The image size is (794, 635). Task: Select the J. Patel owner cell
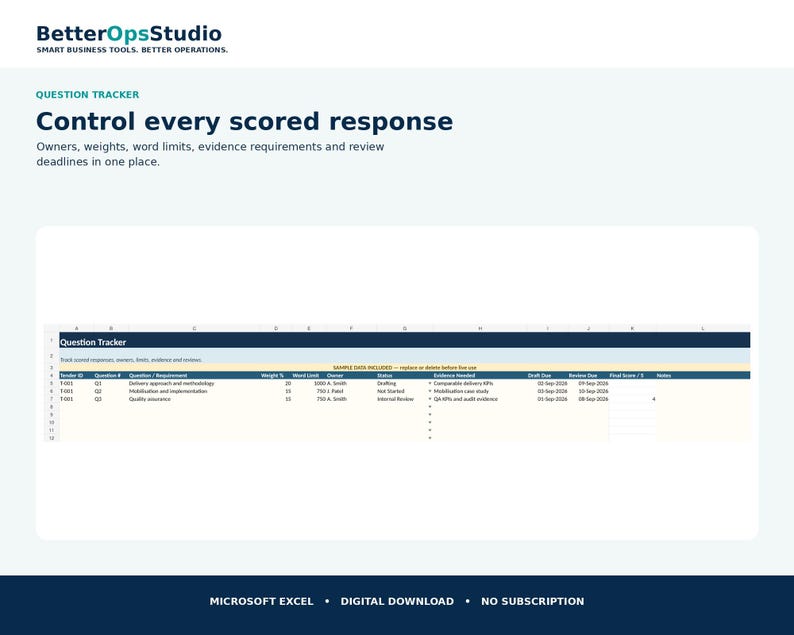(351, 391)
